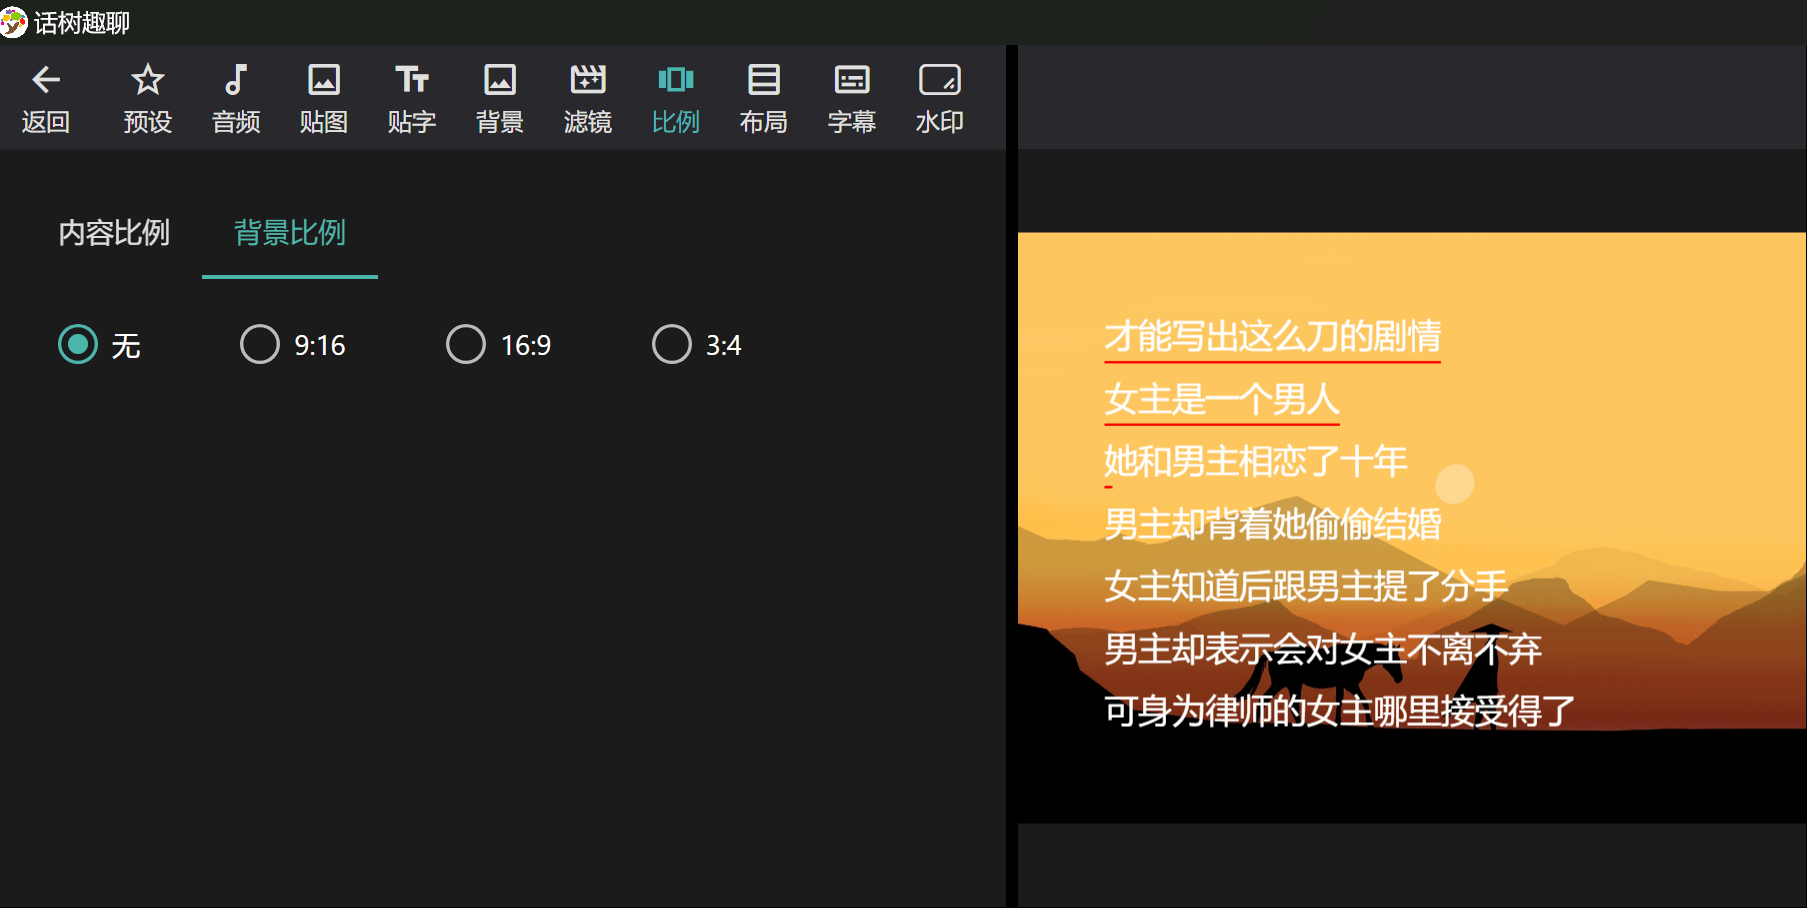Viewport: 1807px width, 908px height.
Task: Click the ratio (比例) toolbar icon
Action: [x=676, y=81]
